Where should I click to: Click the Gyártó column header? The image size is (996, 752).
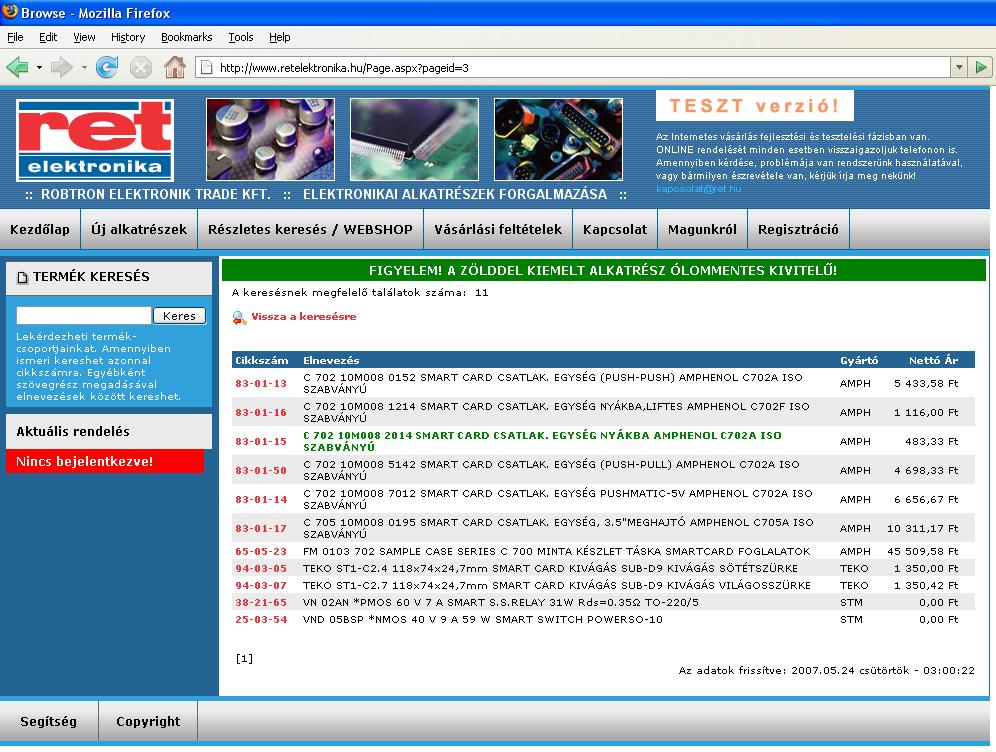859,360
